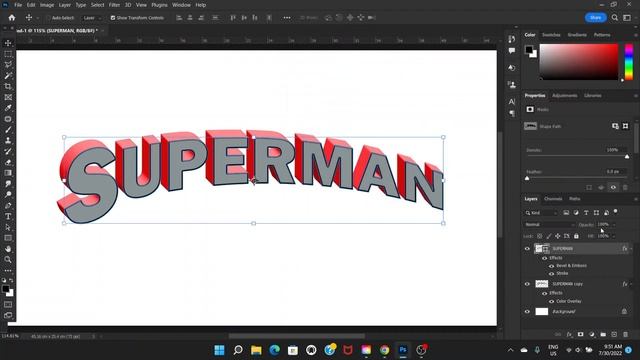Hide the Bevel & Emboss effect

tap(551, 266)
